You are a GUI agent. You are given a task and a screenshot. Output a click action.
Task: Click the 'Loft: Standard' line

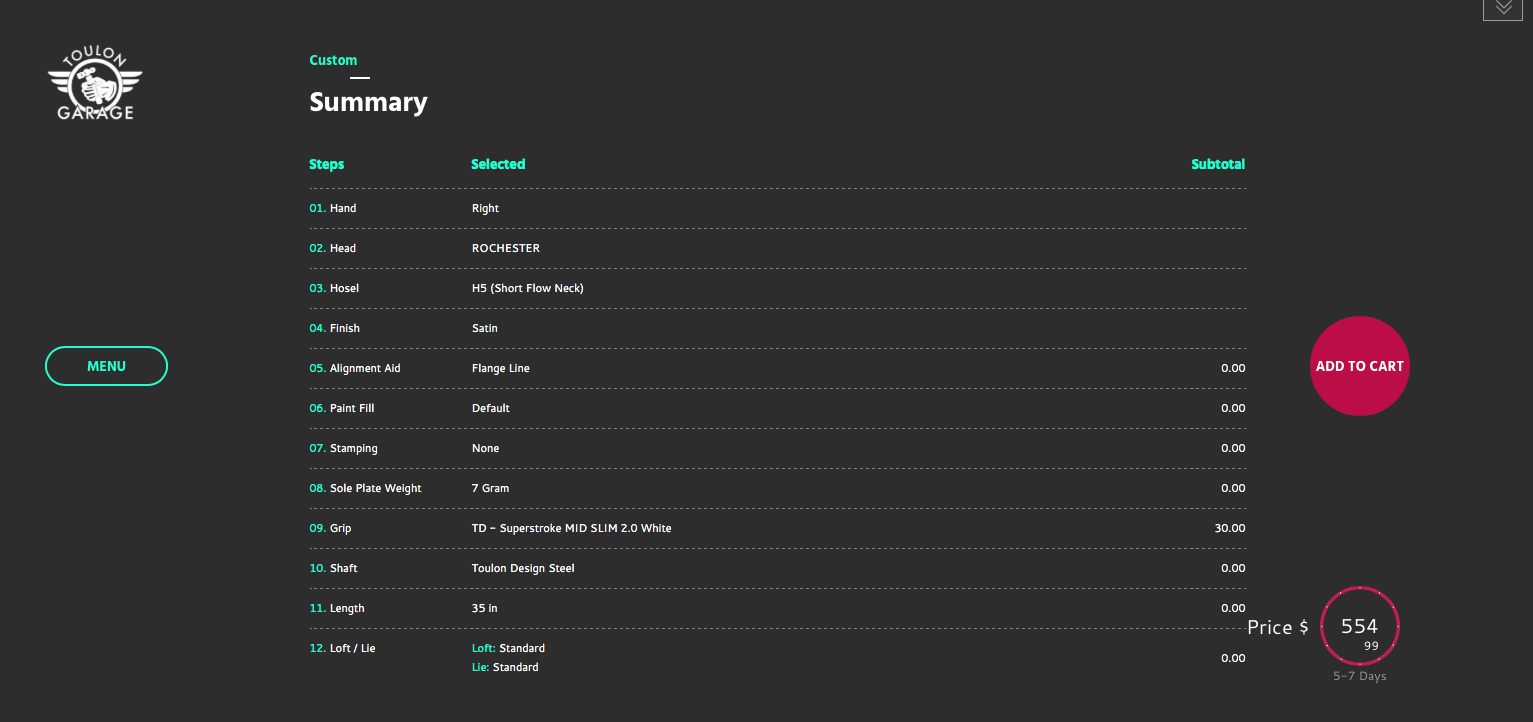point(508,648)
